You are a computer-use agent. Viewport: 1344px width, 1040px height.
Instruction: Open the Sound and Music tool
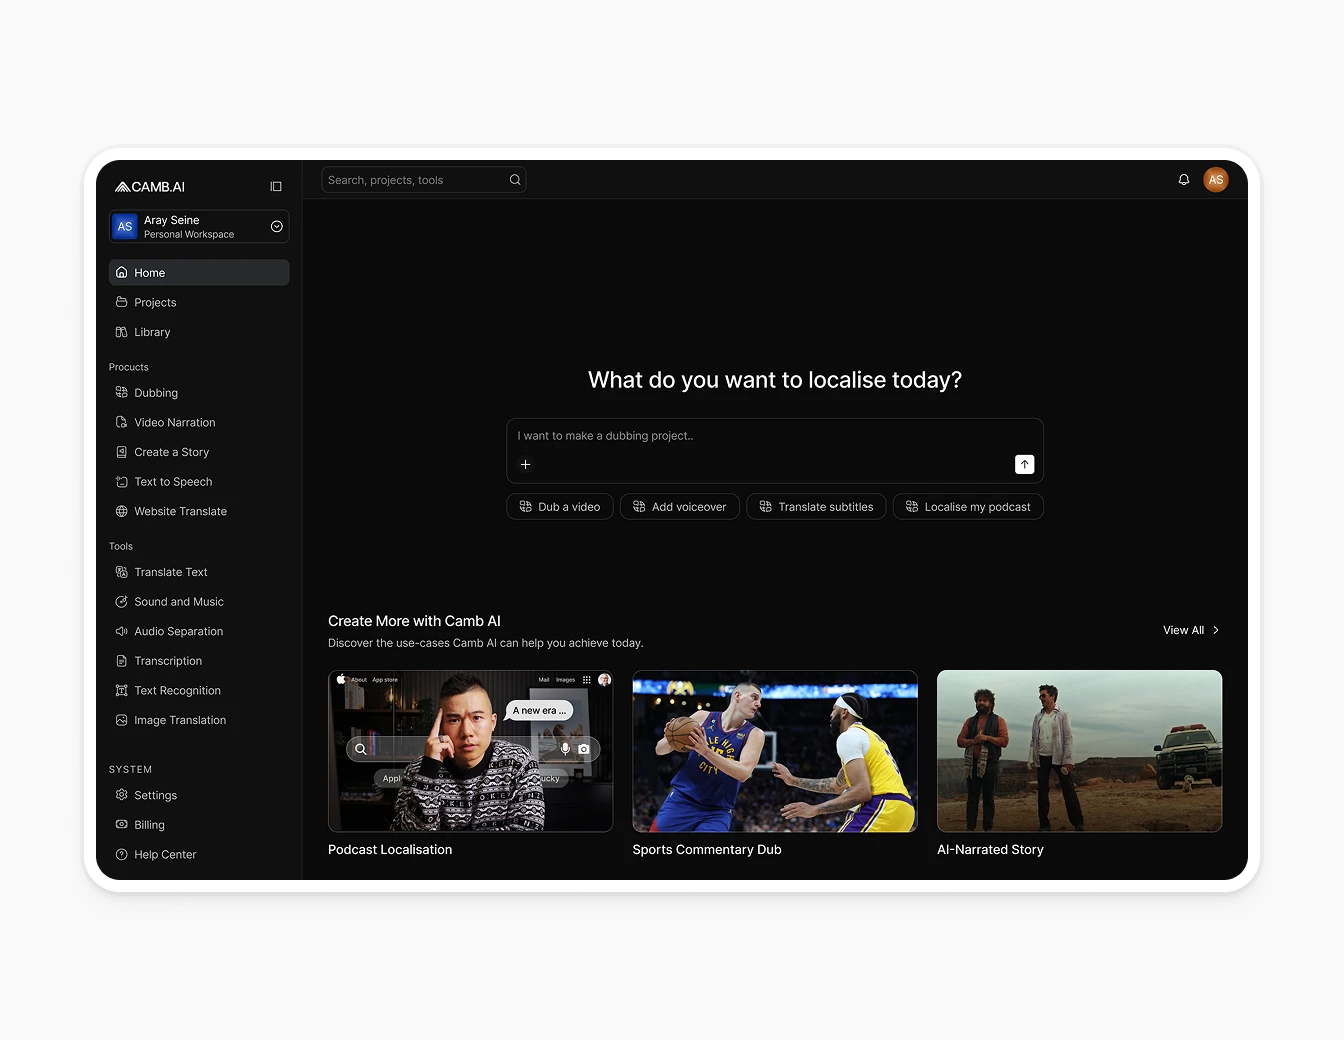(178, 601)
